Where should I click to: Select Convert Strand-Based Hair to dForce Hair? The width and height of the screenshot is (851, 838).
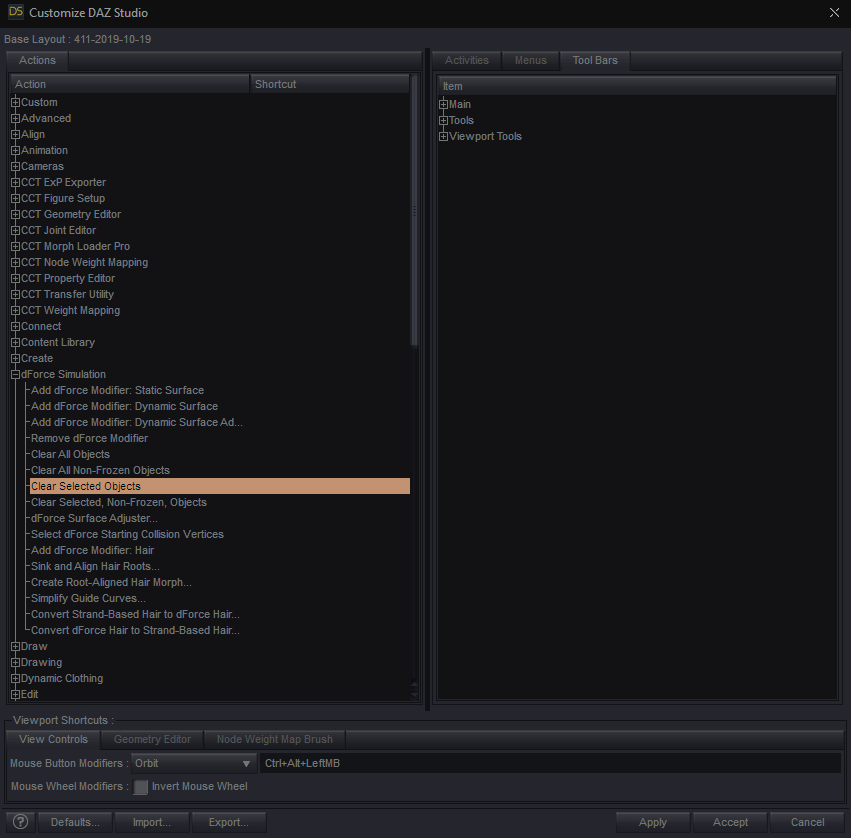click(135, 614)
